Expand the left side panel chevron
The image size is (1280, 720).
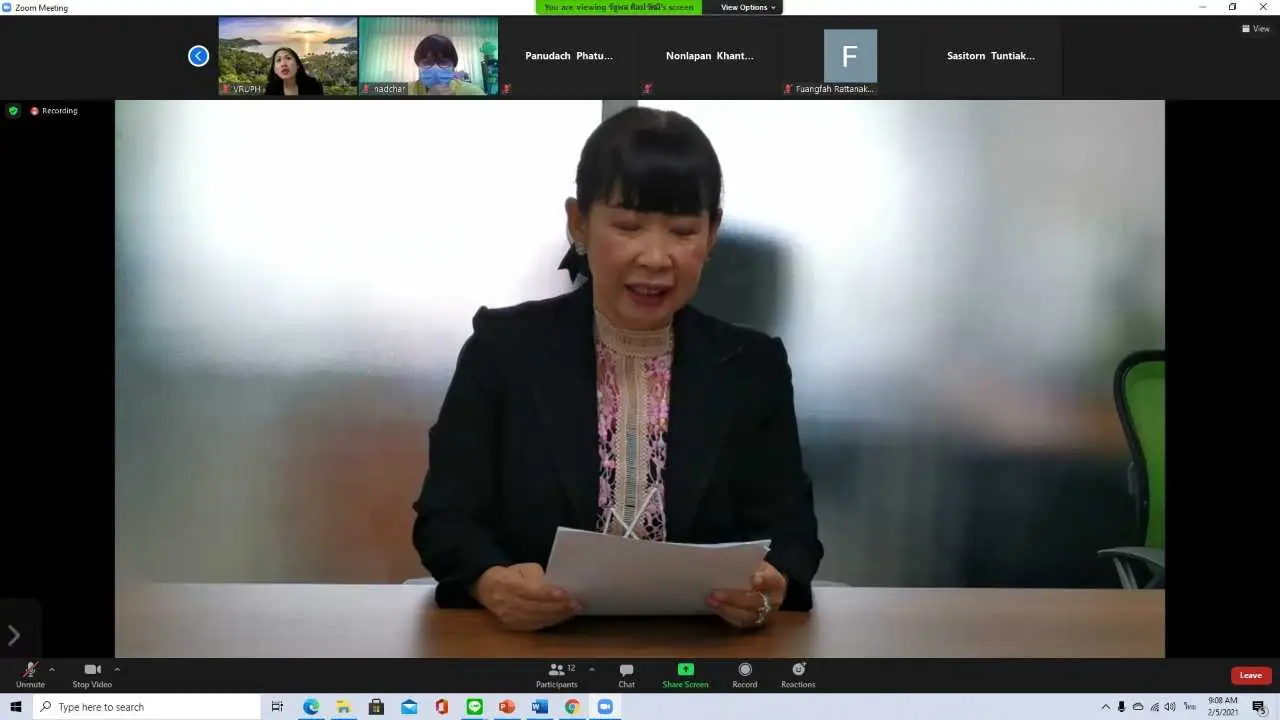(x=14, y=635)
